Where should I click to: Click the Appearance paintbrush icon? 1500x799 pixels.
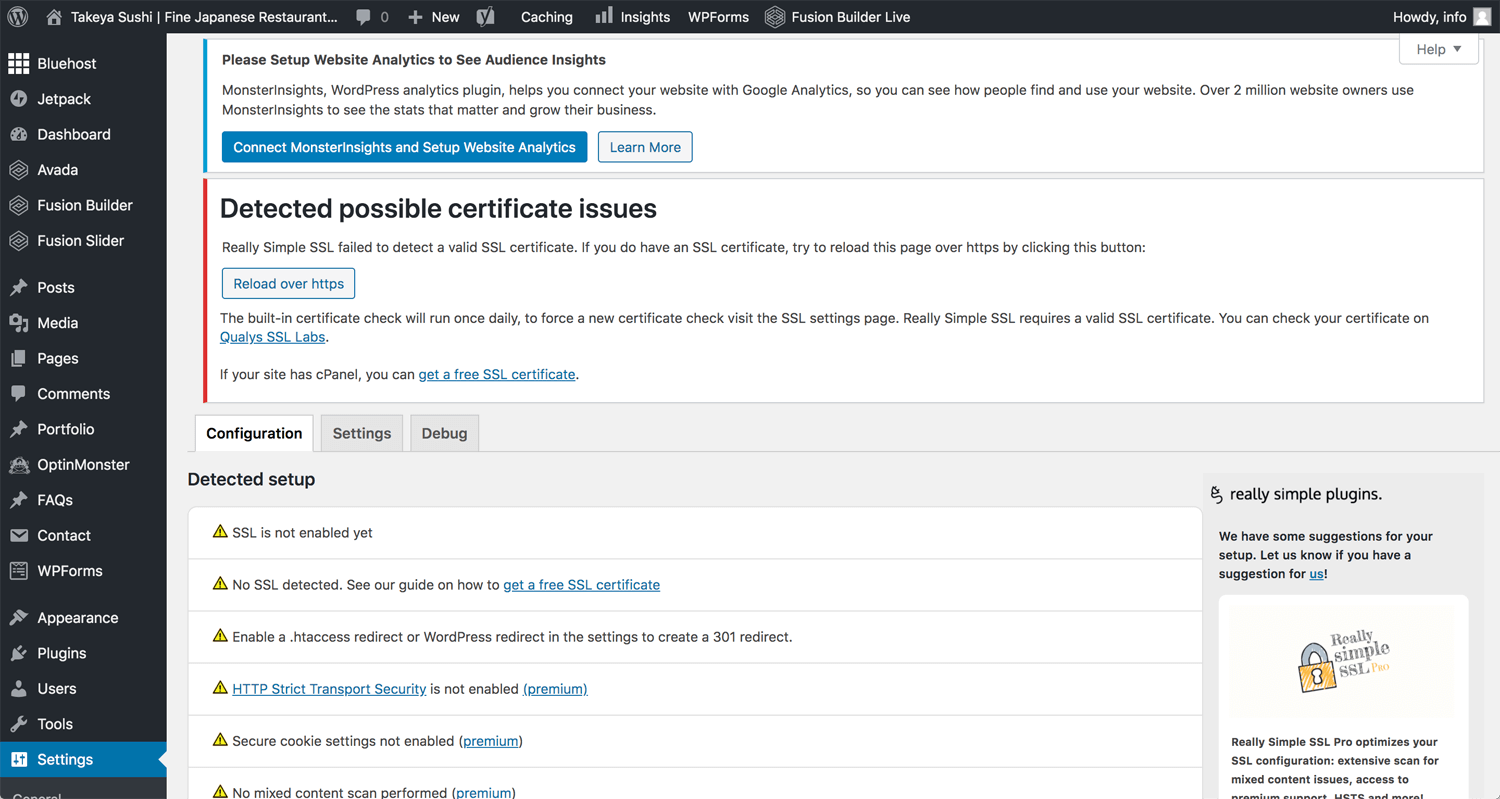(19, 618)
